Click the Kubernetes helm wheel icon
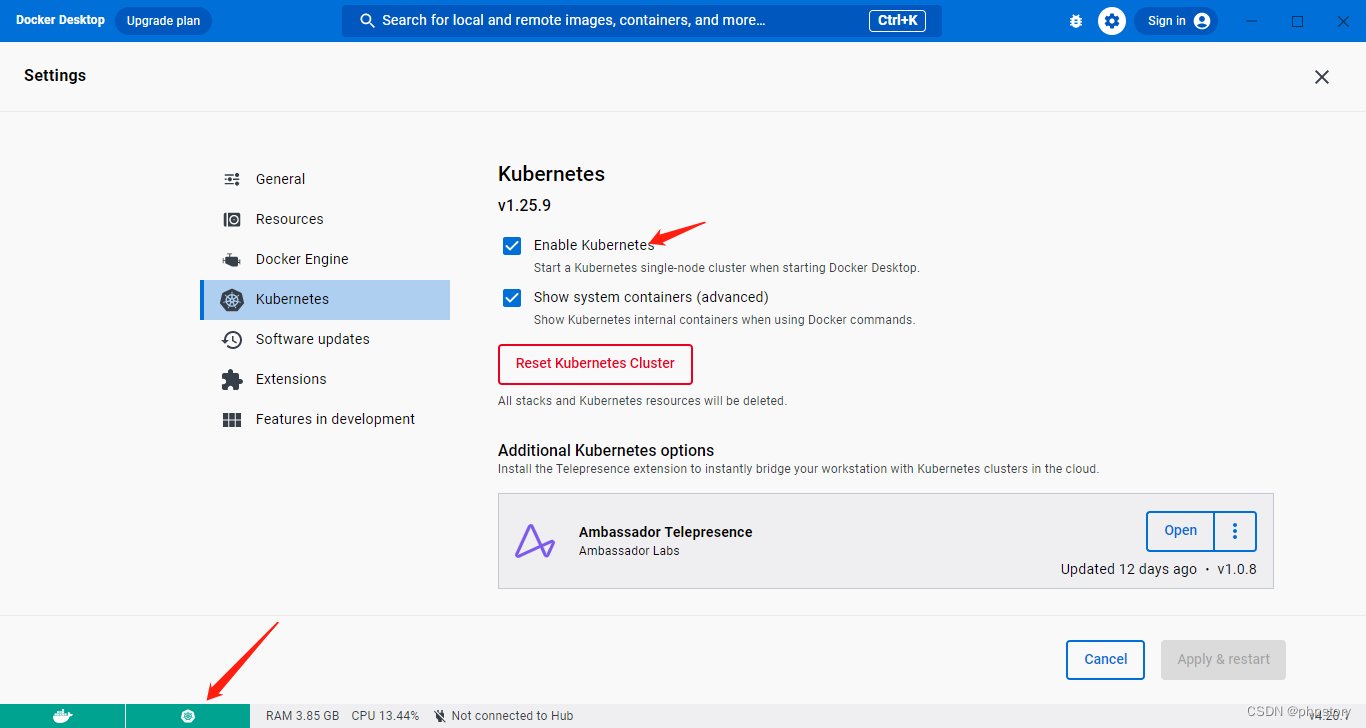The width and height of the screenshot is (1366, 728). [x=232, y=299]
